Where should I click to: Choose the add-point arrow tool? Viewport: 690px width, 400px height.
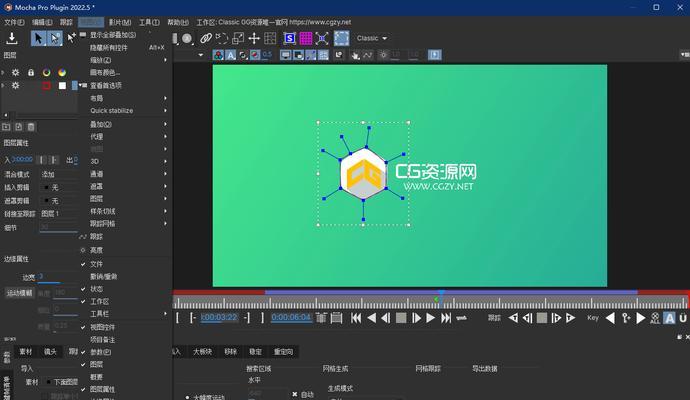71,38
